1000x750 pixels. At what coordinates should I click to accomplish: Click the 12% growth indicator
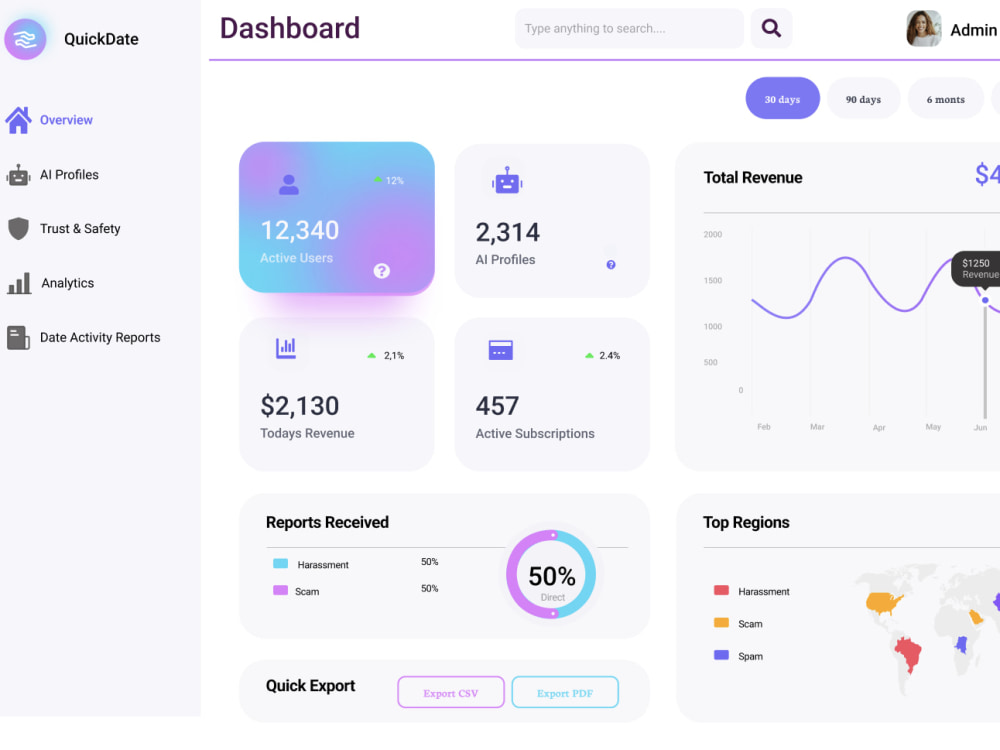click(x=390, y=180)
